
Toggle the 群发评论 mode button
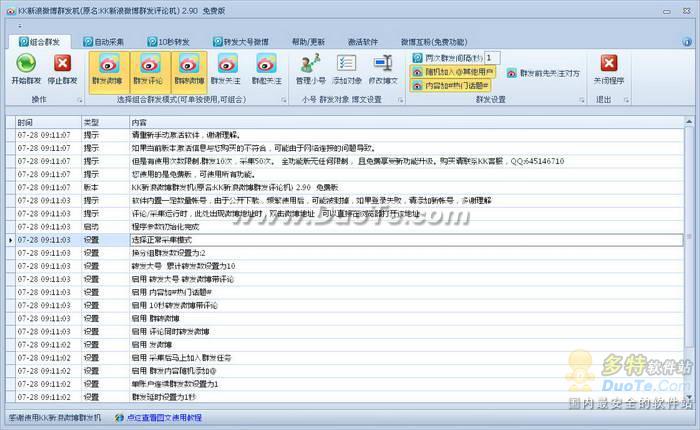[x=150, y=72]
